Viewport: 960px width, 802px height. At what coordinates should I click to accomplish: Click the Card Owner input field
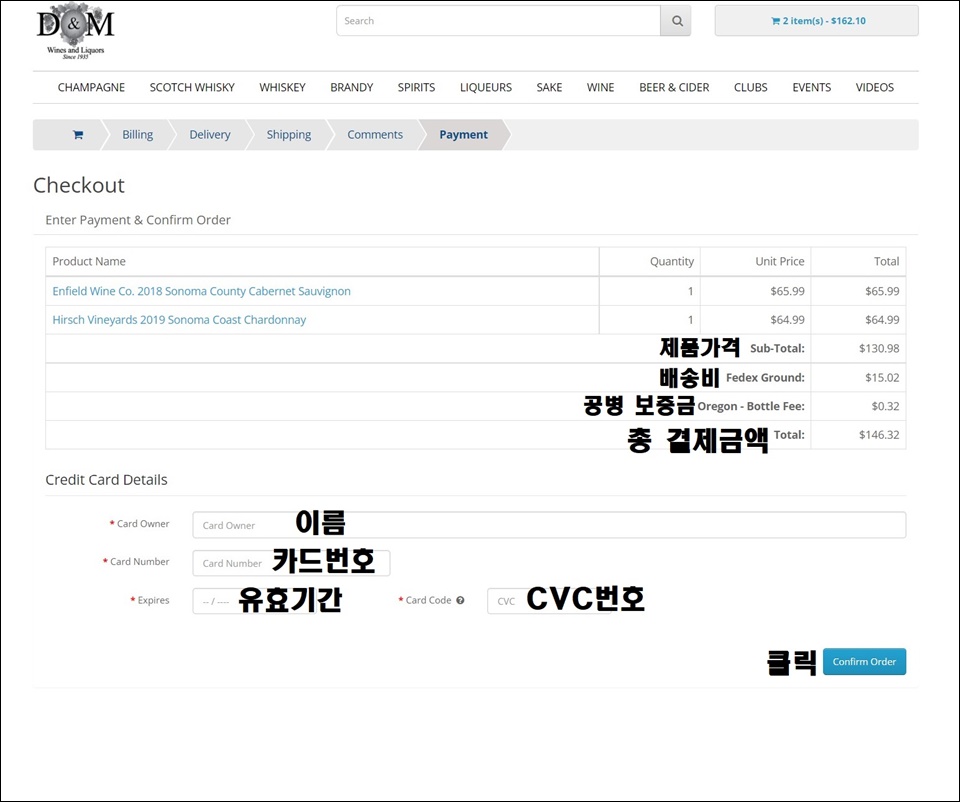(549, 525)
